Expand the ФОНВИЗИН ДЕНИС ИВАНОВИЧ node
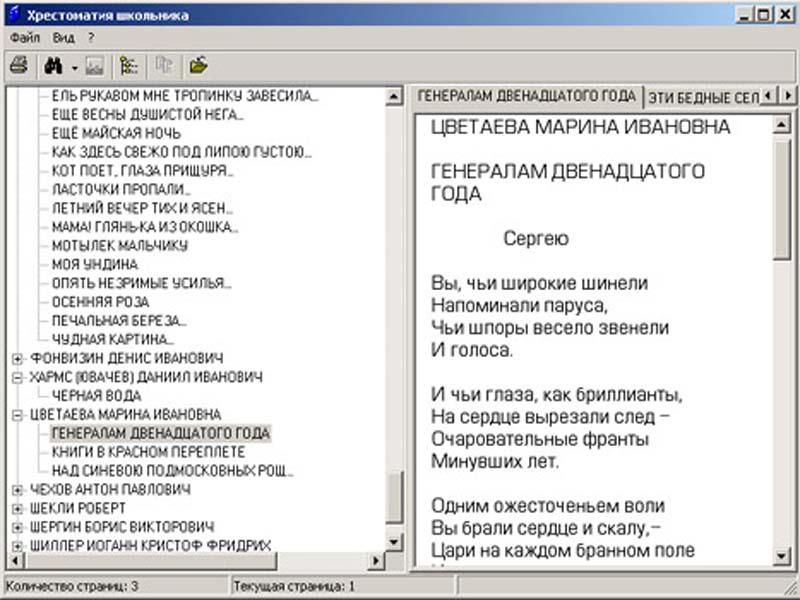The height and width of the screenshot is (600, 800). click(x=17, y=358)
